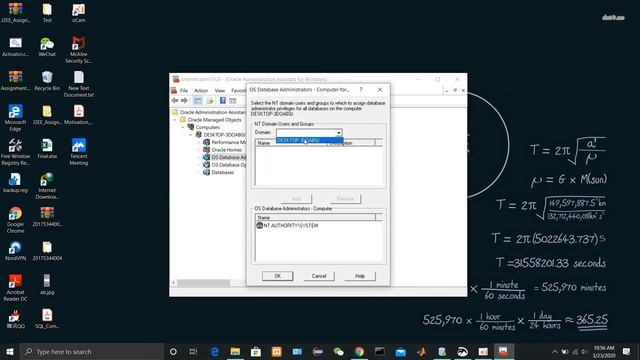
Task: Open Google Chrome desktop shortcut
Action: pos(16,220)
